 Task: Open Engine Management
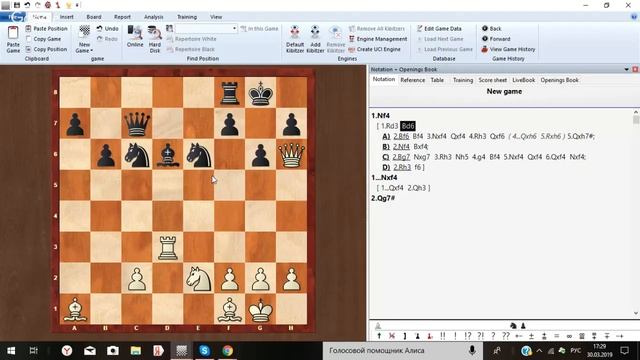pos(378,39)
